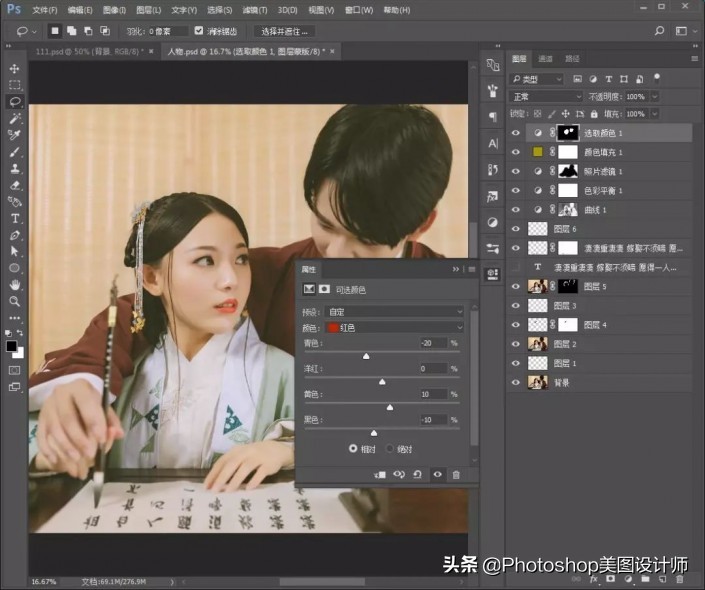705x590 pixels.
Task: Select the Rectangular Marquee tool
Action: pyautogui.click(x=14, y=85)
